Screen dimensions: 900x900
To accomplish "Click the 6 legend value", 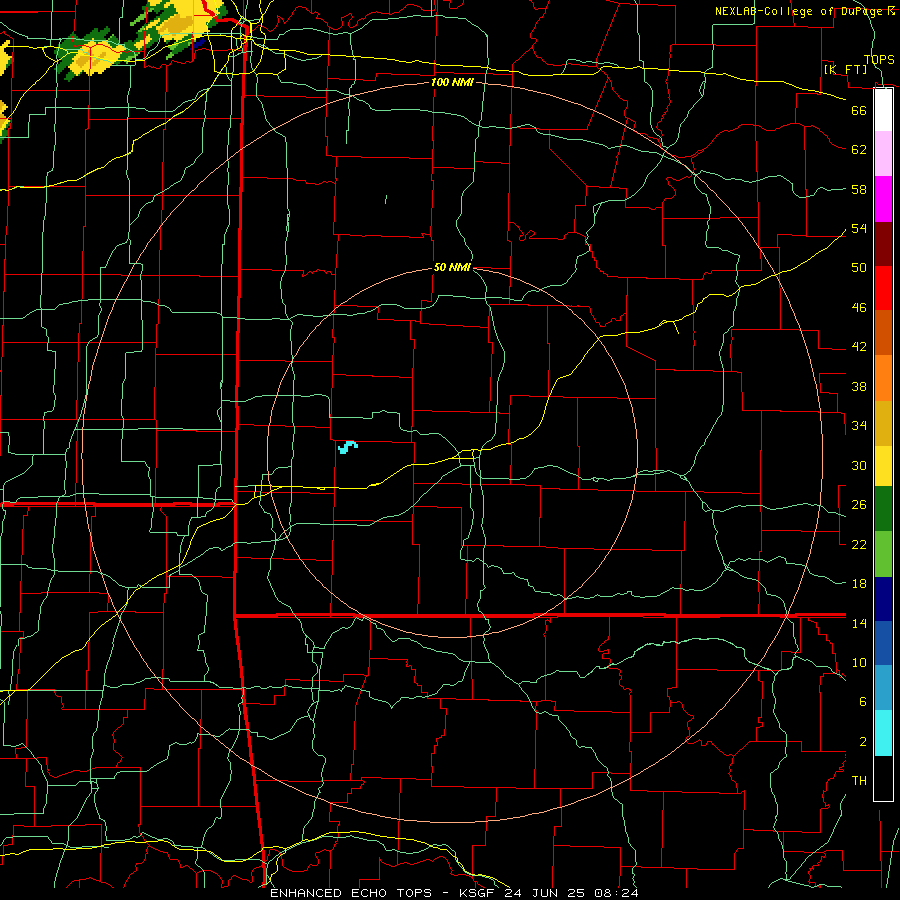I will pos(863,701).
